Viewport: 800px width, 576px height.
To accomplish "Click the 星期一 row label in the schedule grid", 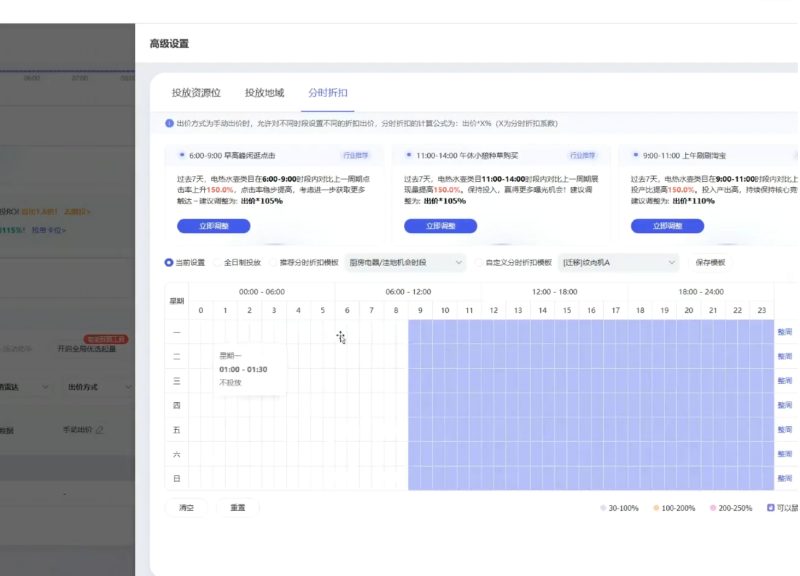I will coord(177,332).
